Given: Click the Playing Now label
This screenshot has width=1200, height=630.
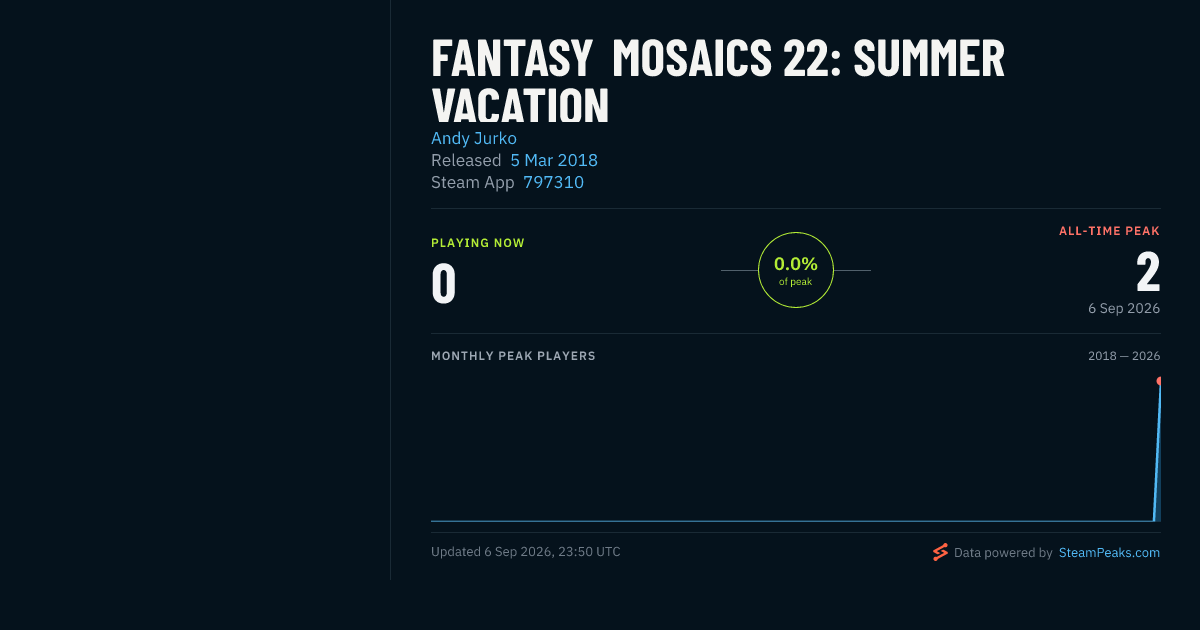Looking at the screenshot, I should [478, 243].
